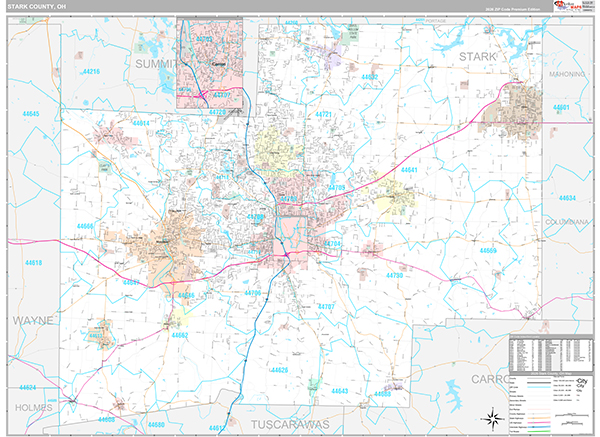Viewport: 600px width, 437px height.
Task: Click ZIP code label 44647
Action: (x=131, y=283)
